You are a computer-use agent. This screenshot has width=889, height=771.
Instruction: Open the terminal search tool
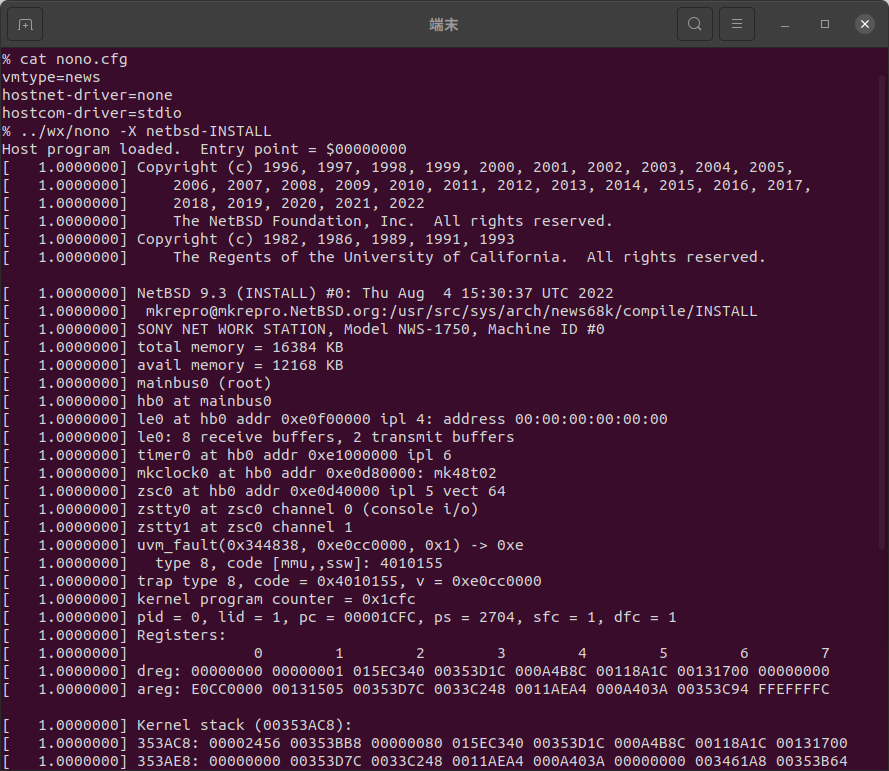(695, 24)
